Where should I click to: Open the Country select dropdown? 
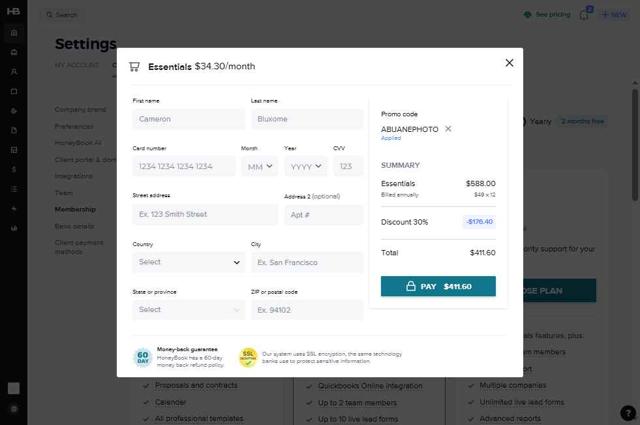tap(189, 262)
